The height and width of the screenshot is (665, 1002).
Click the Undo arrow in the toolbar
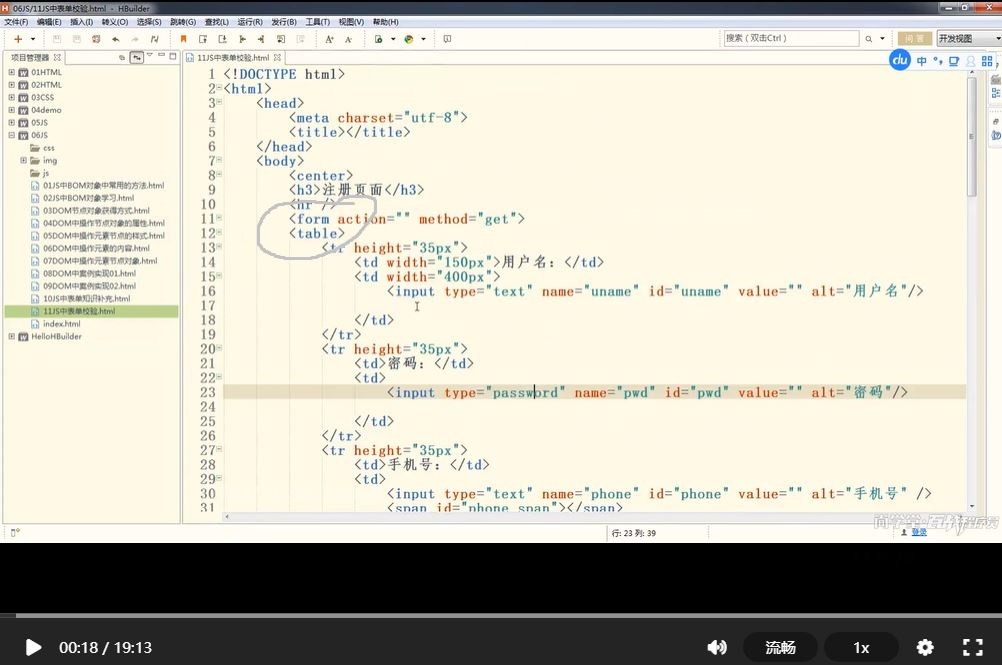click(x=116, y=39)
